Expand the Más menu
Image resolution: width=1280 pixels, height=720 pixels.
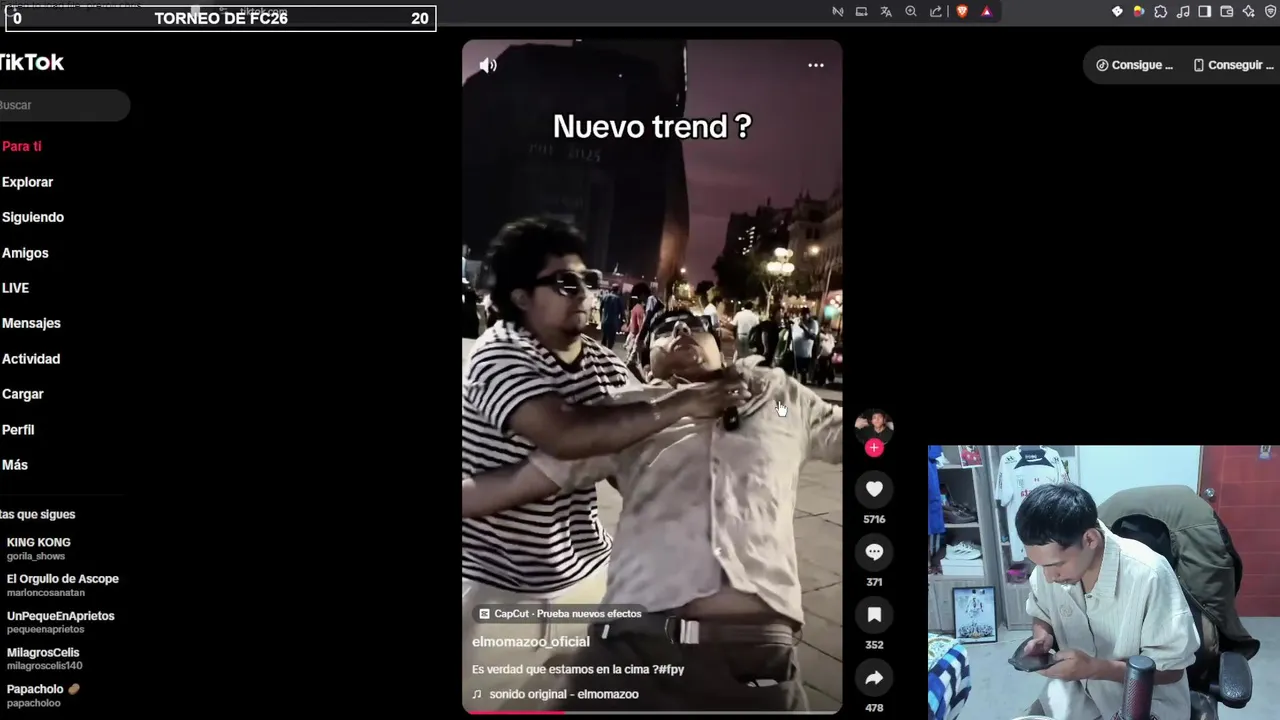point(14,465)
